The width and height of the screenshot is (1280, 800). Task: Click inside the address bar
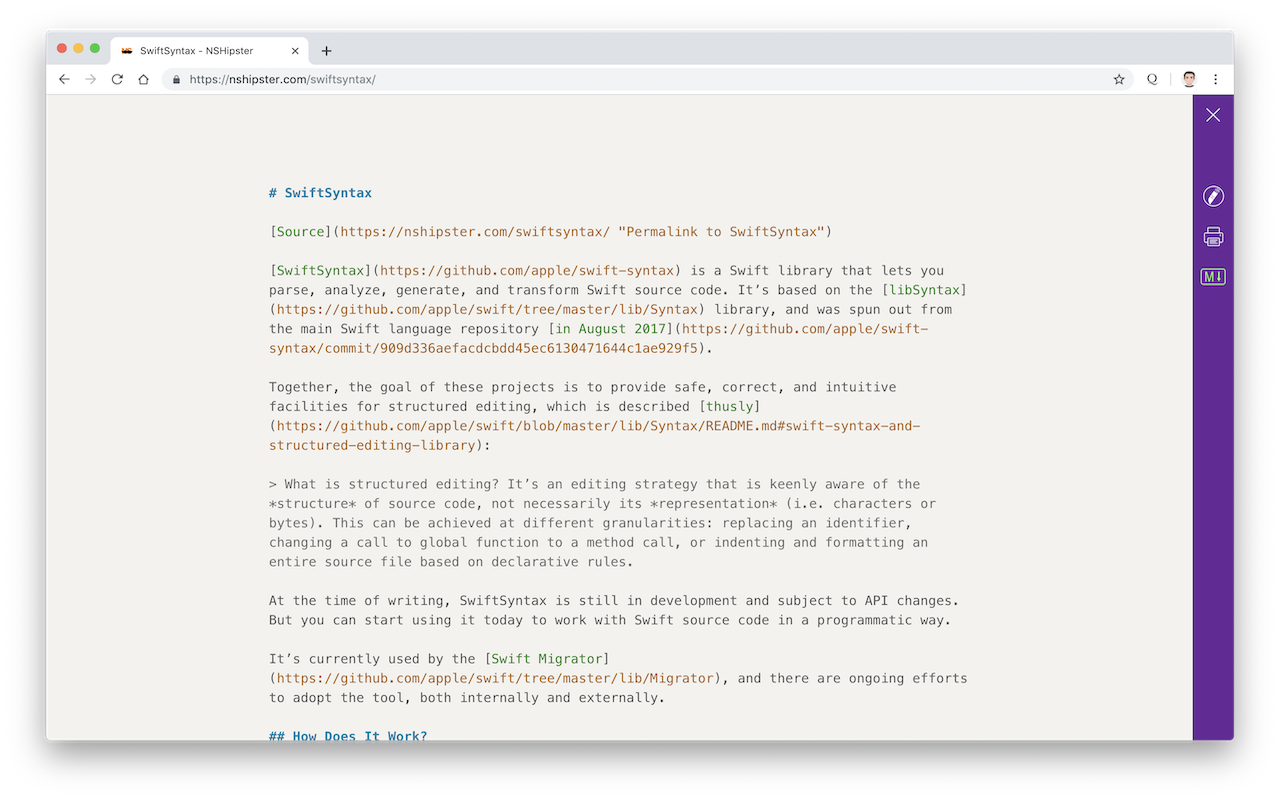(x=500, y=78)
